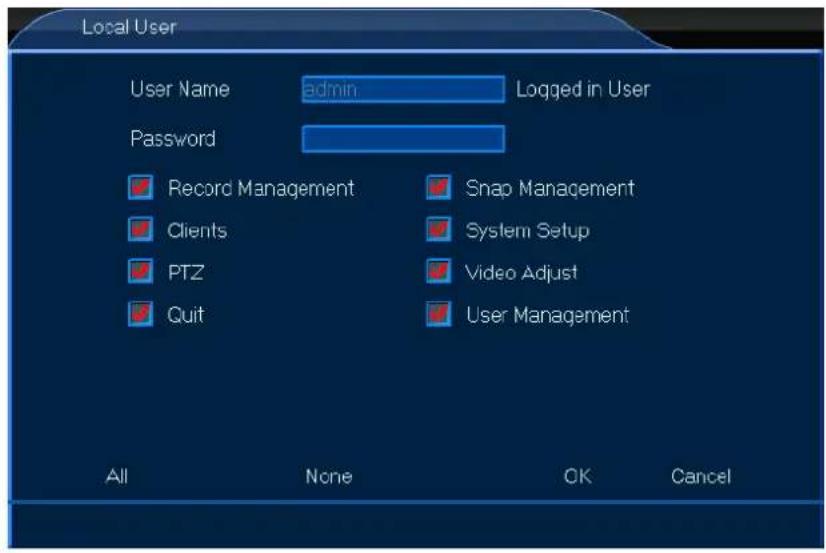Screen dimensions: 826x553
Task: Toggle the Quit permission checkbox
Action: click(x=140, y=315)
